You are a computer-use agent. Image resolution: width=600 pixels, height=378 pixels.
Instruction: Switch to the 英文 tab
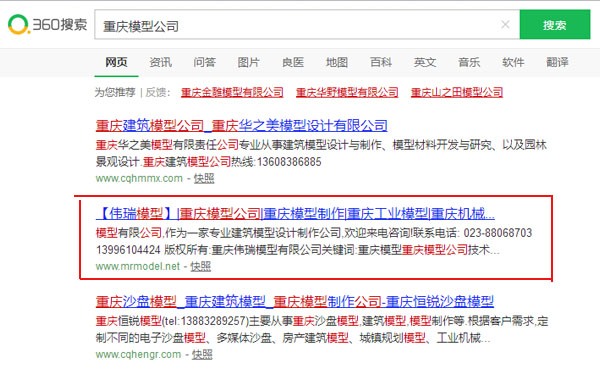(x=425, y=62)
